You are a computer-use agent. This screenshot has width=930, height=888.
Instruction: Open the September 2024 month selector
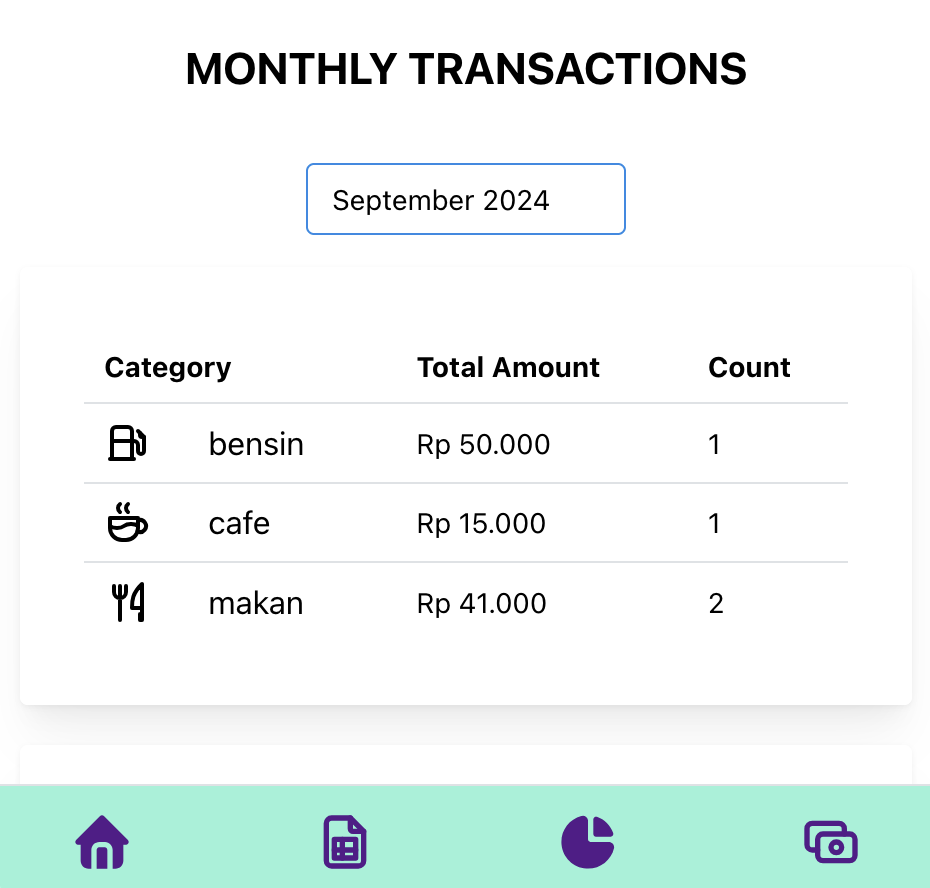(465, 199)
